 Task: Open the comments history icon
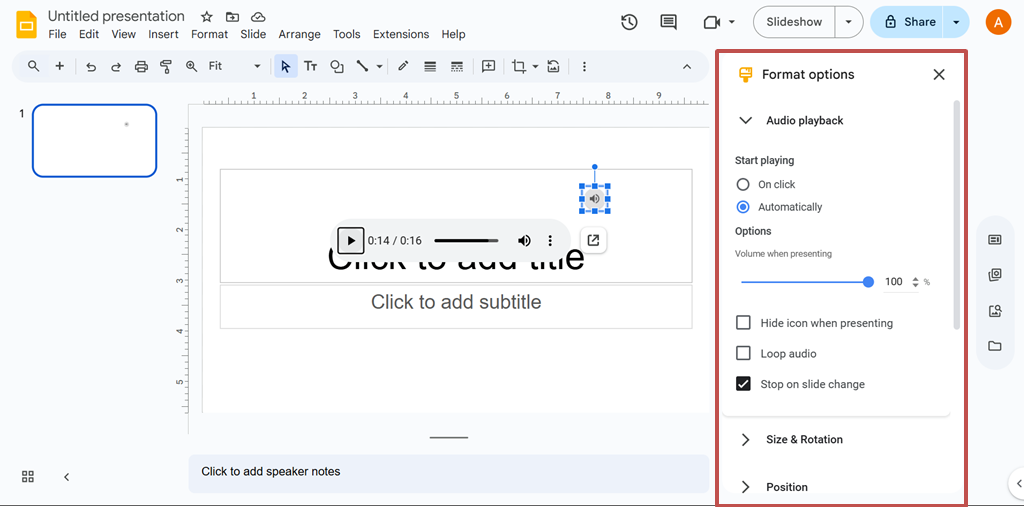tap(668, 22)
